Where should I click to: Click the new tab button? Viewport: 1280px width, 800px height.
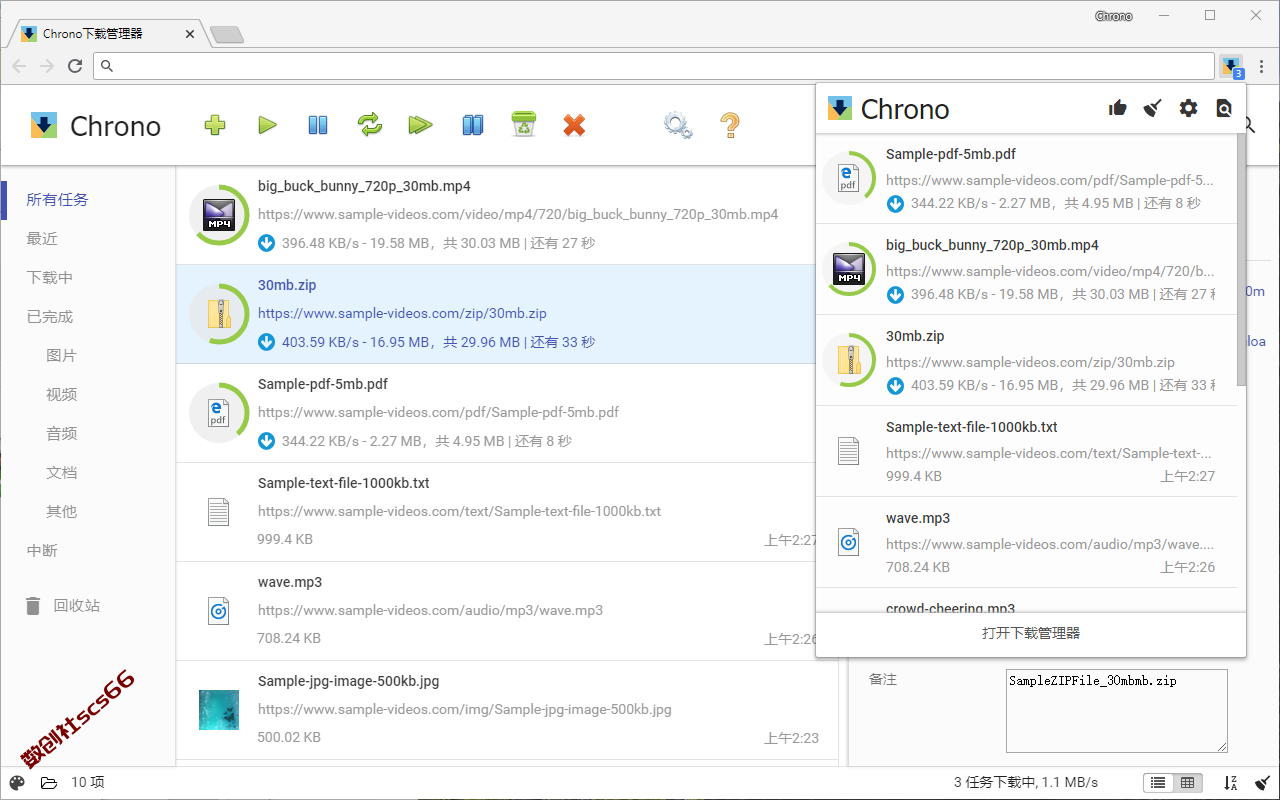tap(227, 35)
